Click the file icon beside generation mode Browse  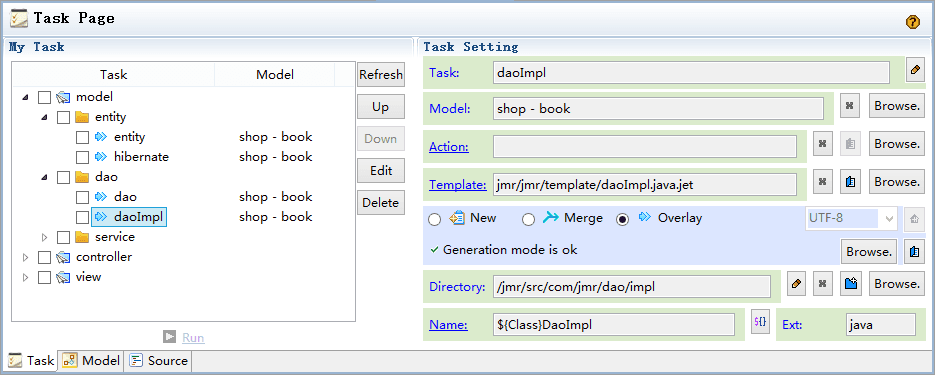pos(914,252)
